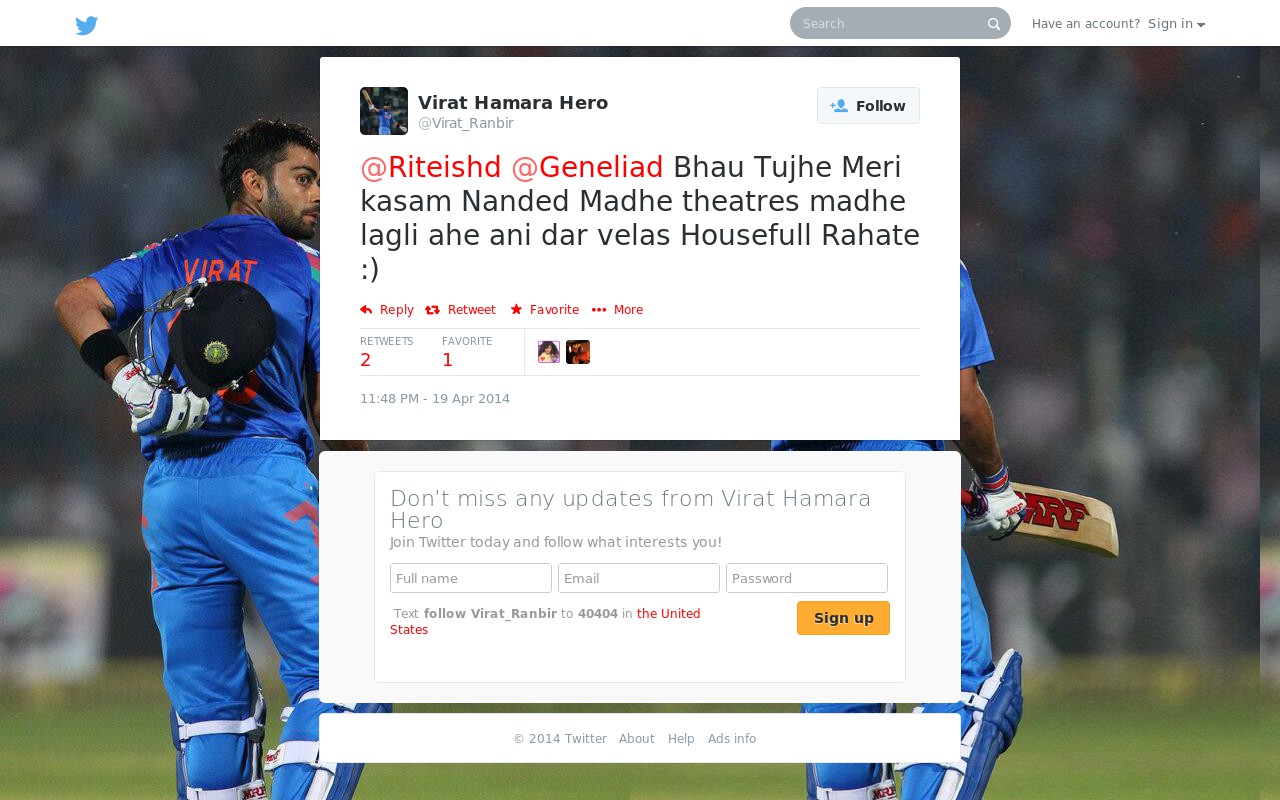This screenshot has width=1280, height=800.
Task: View second retweeter's avatar
Action: tap(578, 352)
